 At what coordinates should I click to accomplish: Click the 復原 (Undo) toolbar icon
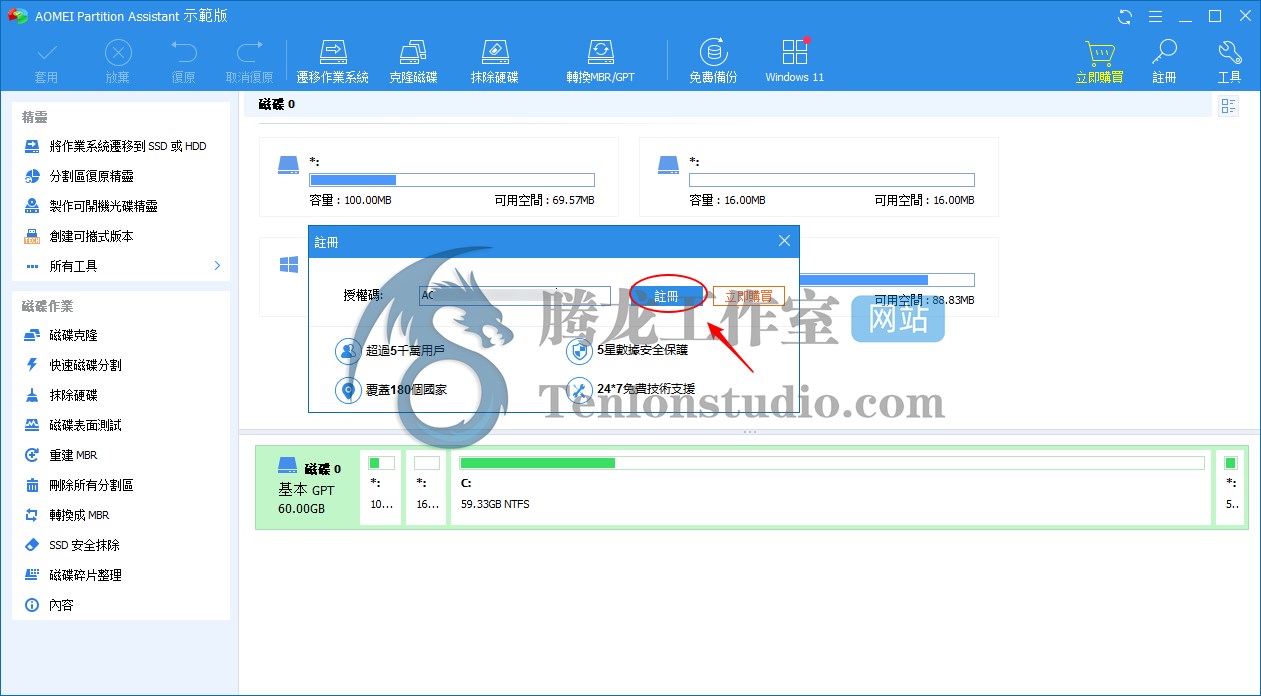pyautogui.click(x=183, y=61)
